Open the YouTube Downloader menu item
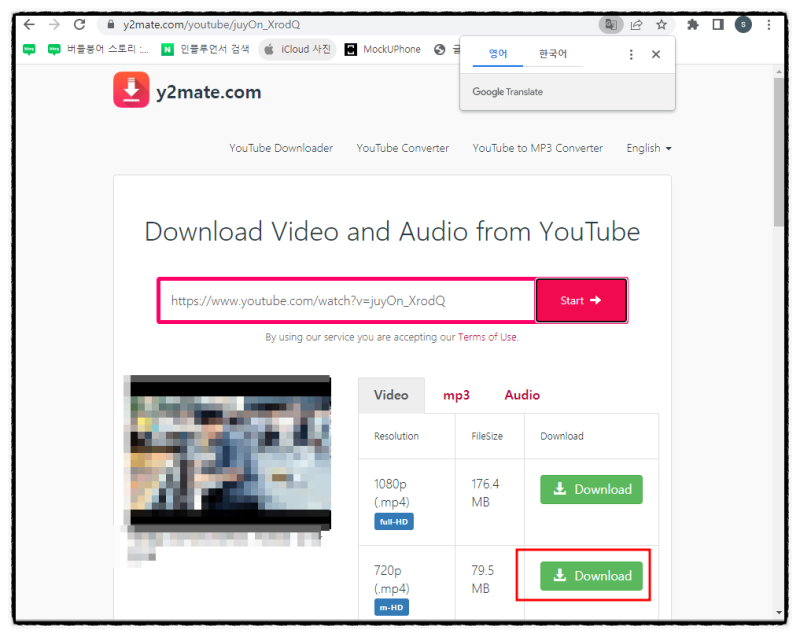 click(x=281, y=148)
